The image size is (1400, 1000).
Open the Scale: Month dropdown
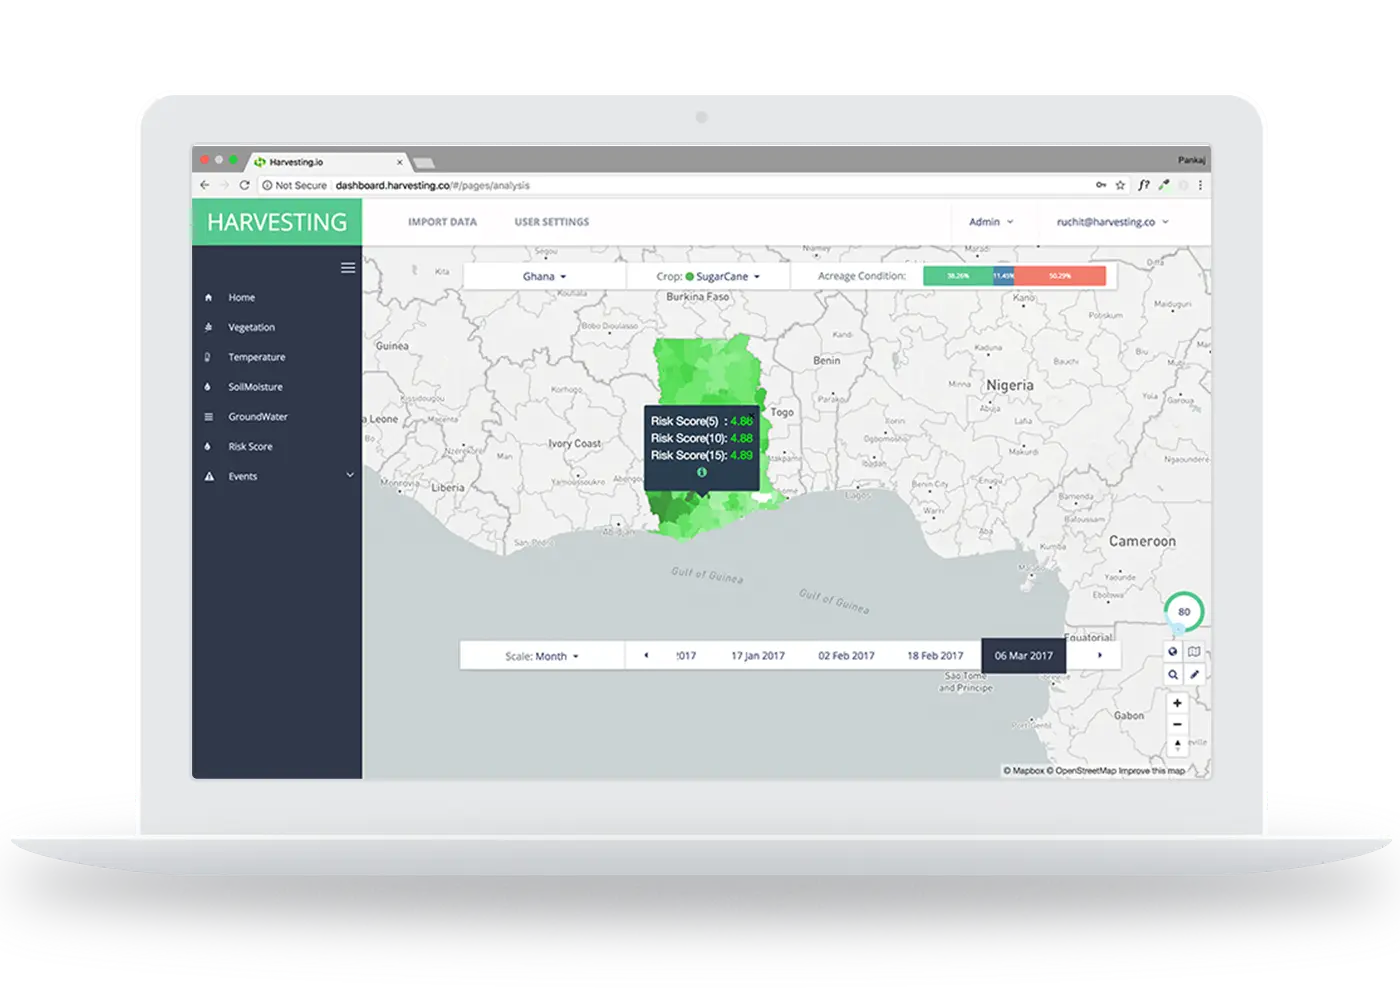click(541, 657)
